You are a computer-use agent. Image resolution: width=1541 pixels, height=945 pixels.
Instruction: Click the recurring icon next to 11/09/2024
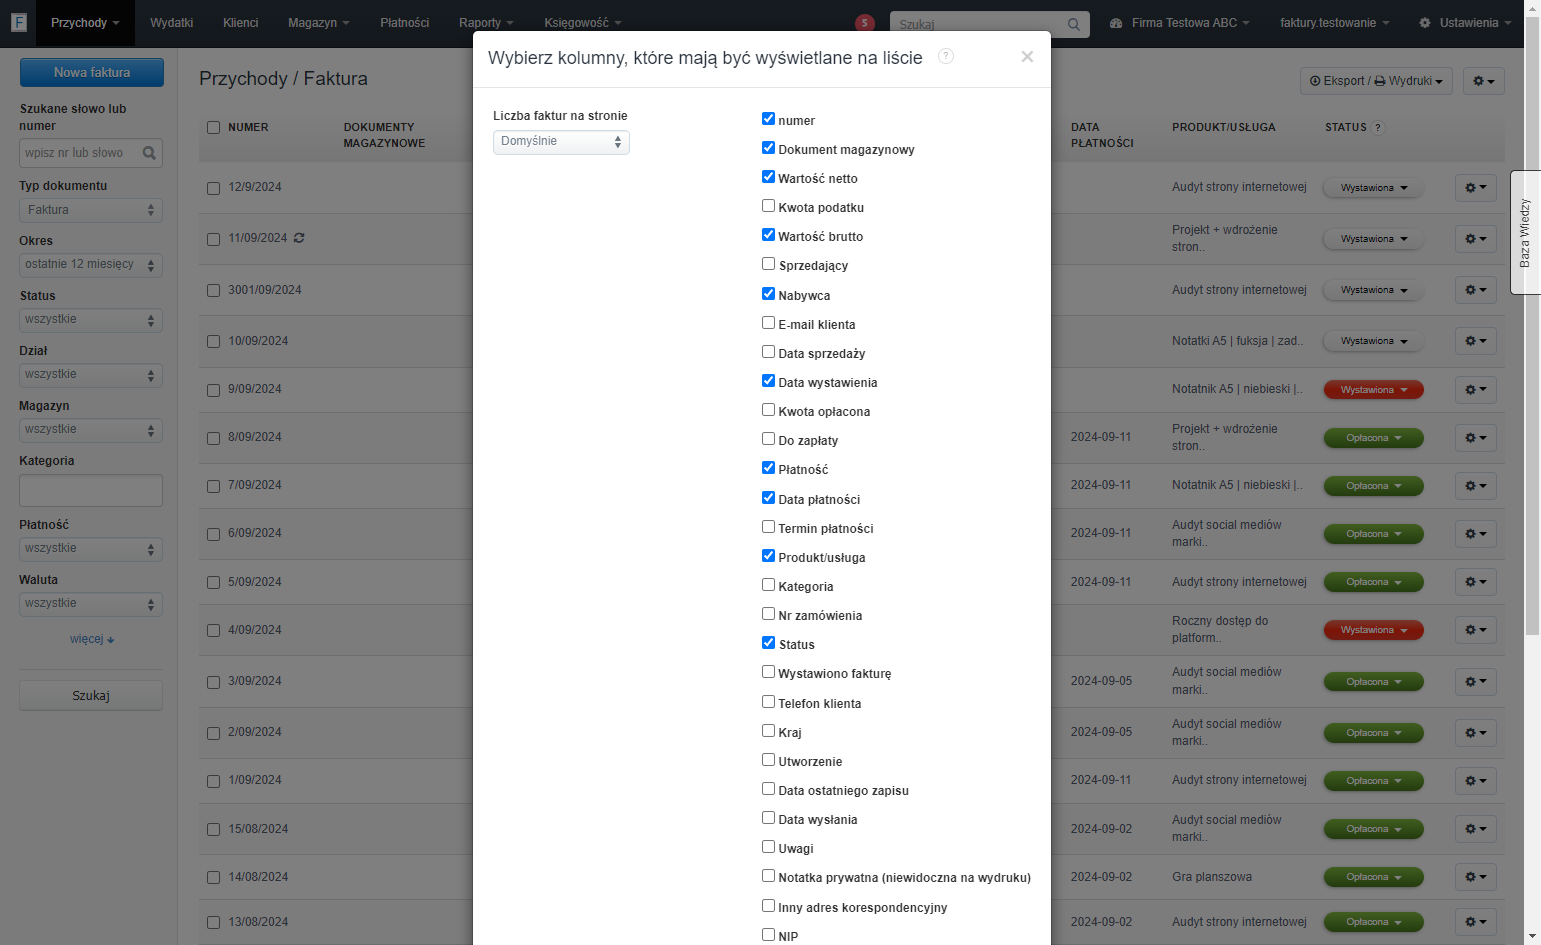click(x=299, y=238)
